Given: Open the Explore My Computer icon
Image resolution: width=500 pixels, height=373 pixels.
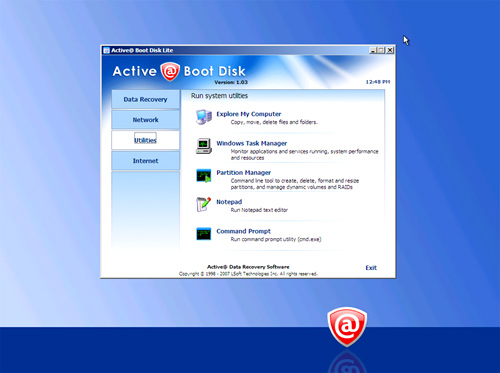Looking at the screenshot, I should coord(204,117).
